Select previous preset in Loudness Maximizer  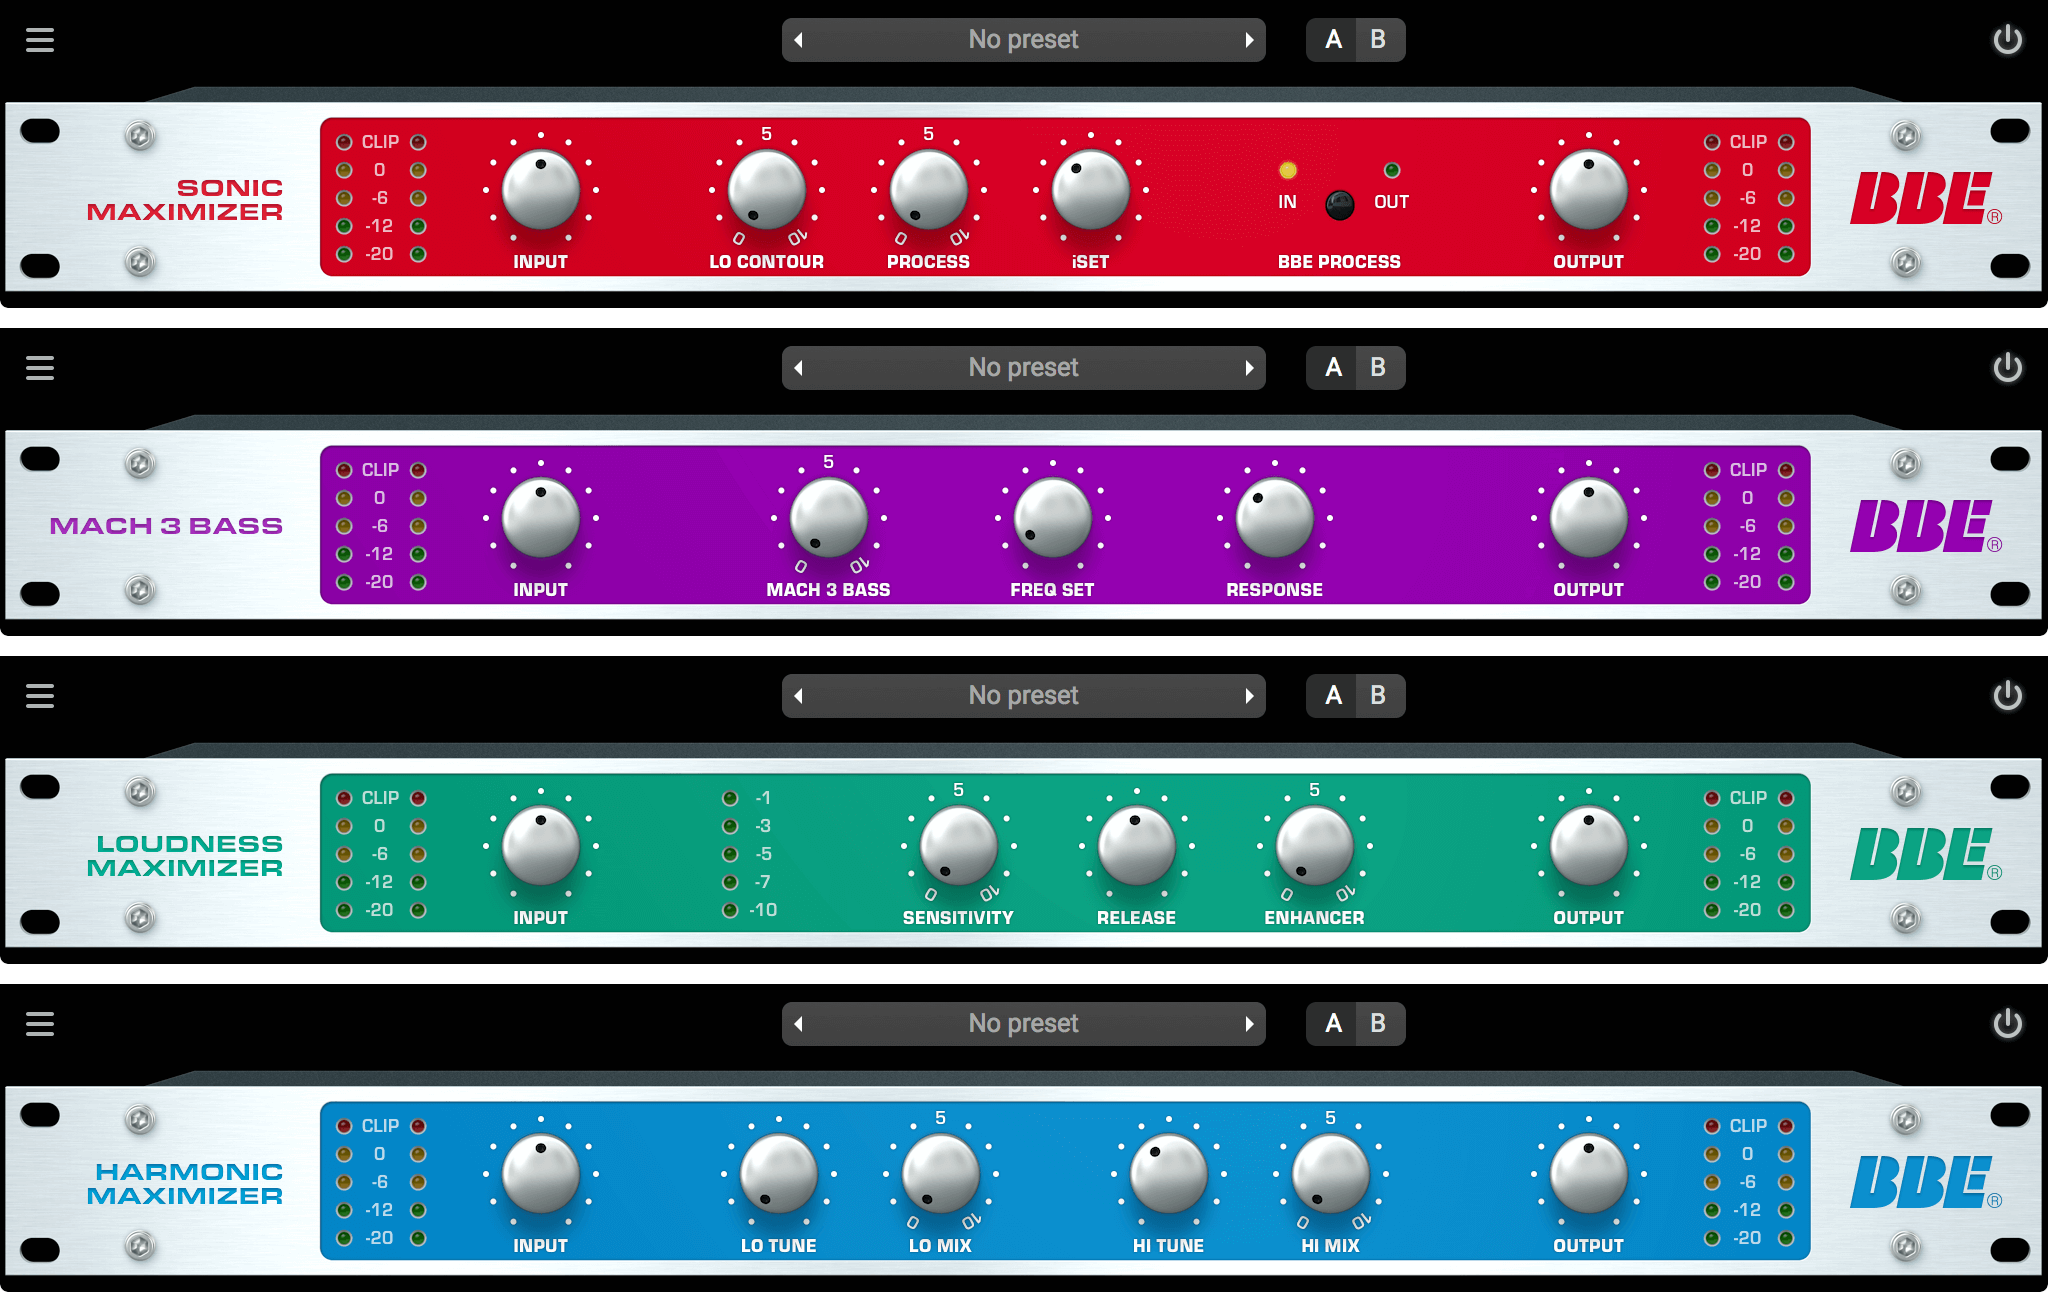799,696
